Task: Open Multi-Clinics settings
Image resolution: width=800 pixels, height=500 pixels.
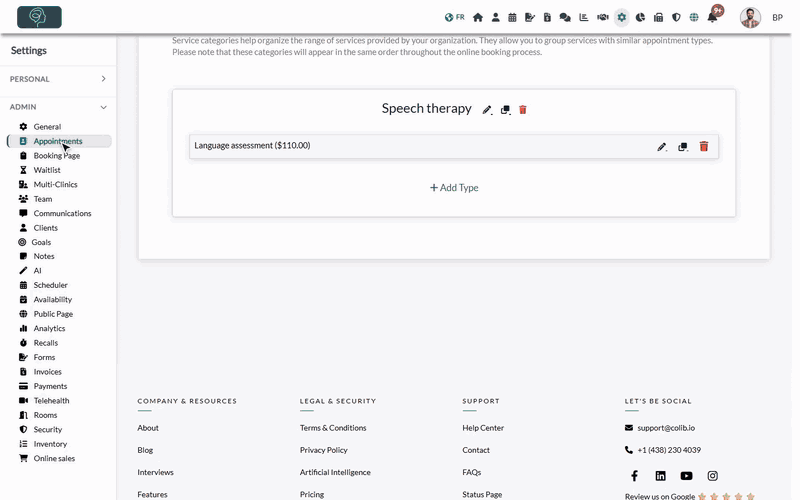Action: pos(55,184)
